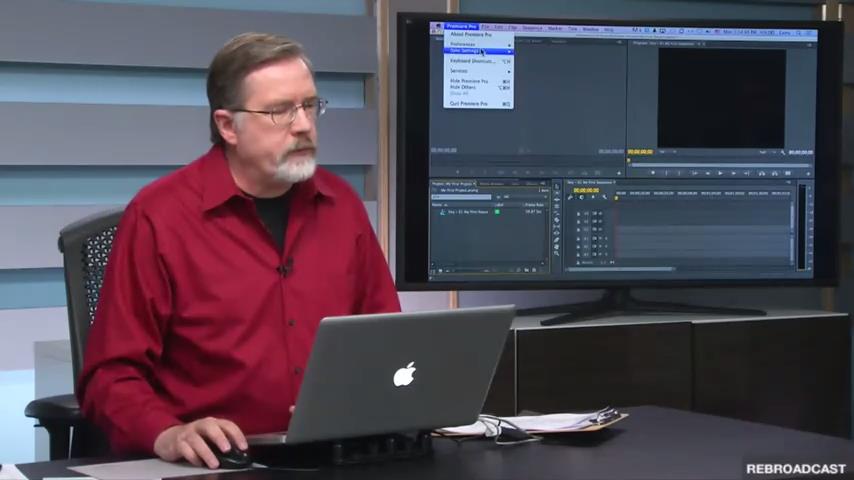Select the Hand tool

557,247
